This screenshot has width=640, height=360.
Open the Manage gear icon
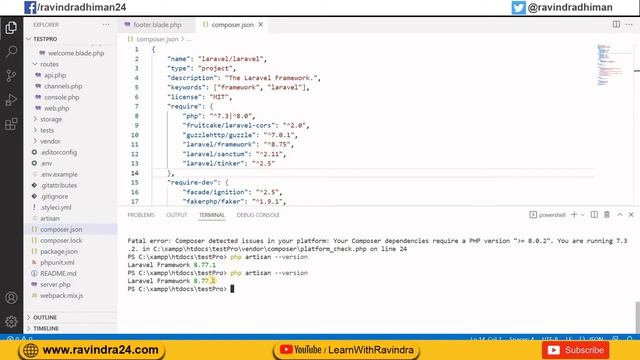click(x=11, y=322)
